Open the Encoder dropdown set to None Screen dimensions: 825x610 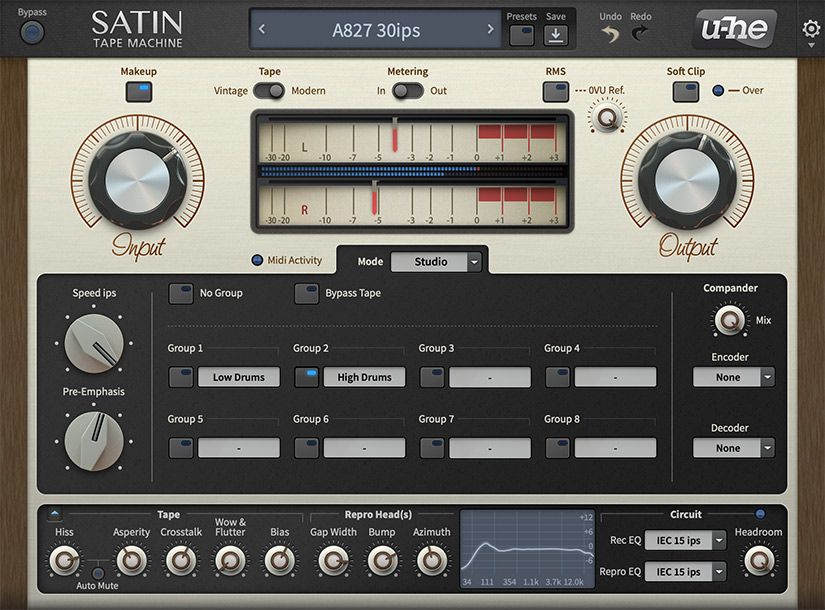click(x=733, y=377)
